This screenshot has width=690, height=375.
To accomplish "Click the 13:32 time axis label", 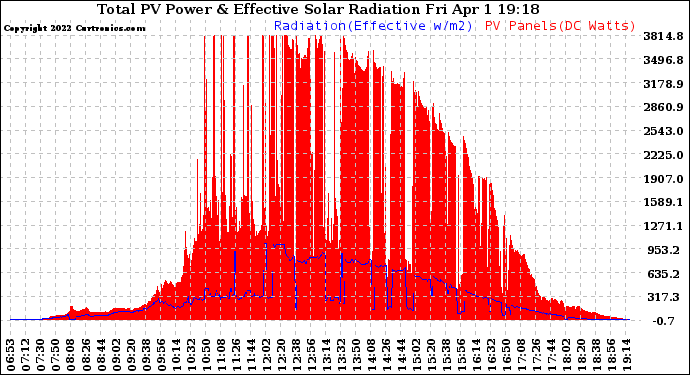I will pyautogui.click(x=342, y=355).
